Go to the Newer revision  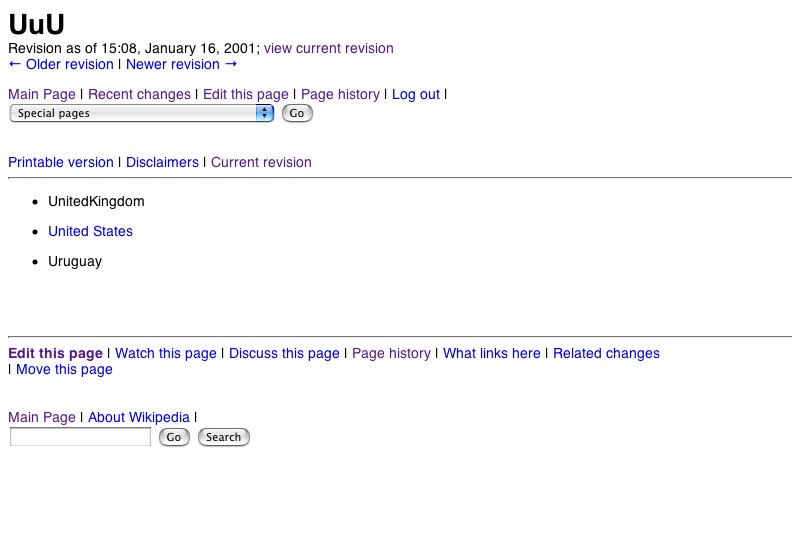point(182,64)
